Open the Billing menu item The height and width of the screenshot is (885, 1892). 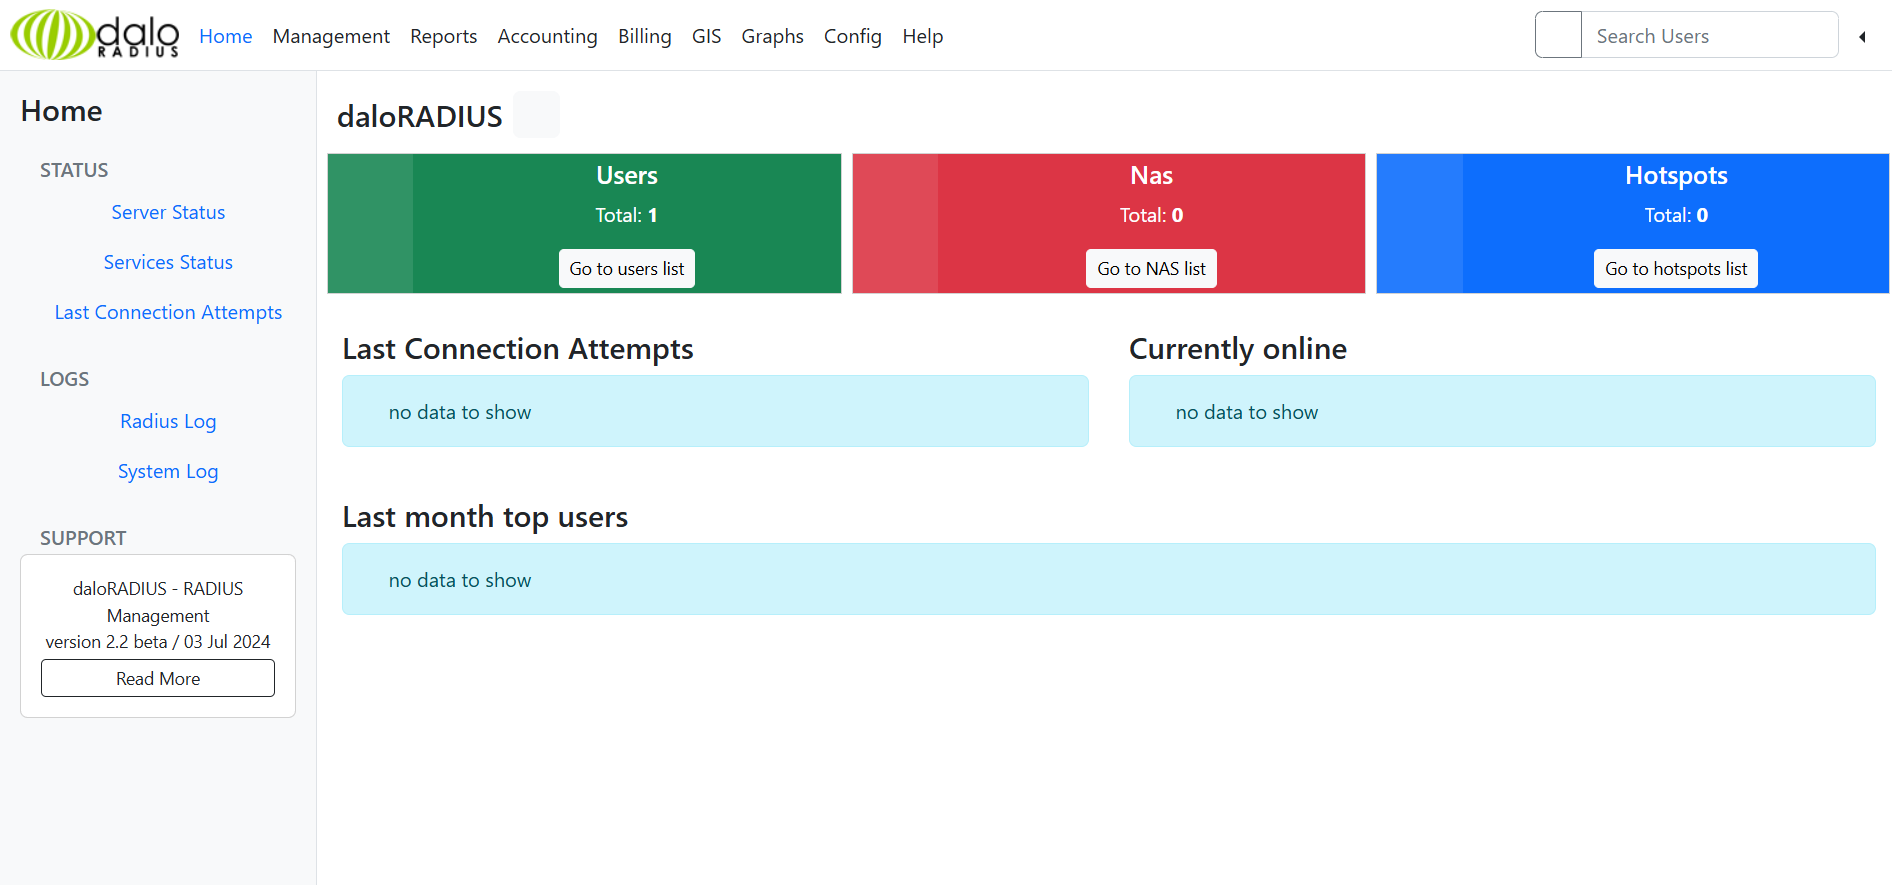tap(644, 36)
